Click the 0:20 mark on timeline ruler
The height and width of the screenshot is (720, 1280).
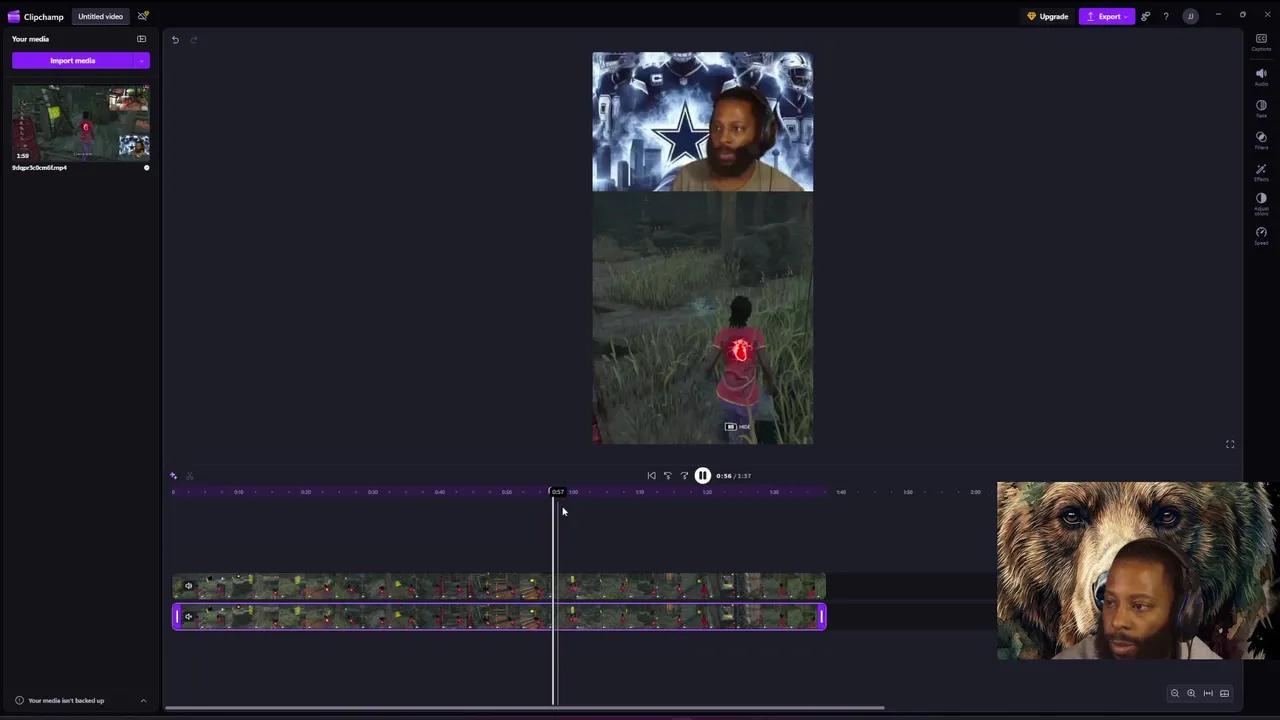tap(305, 492)
